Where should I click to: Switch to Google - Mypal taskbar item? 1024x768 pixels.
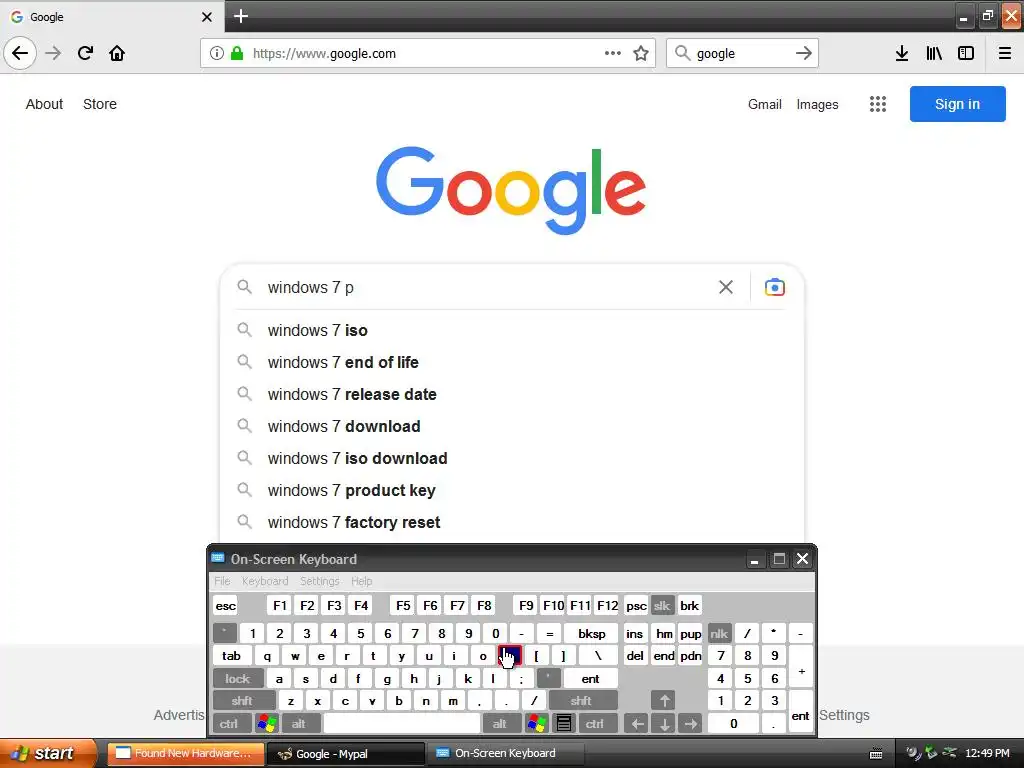[x=345, y=754]
